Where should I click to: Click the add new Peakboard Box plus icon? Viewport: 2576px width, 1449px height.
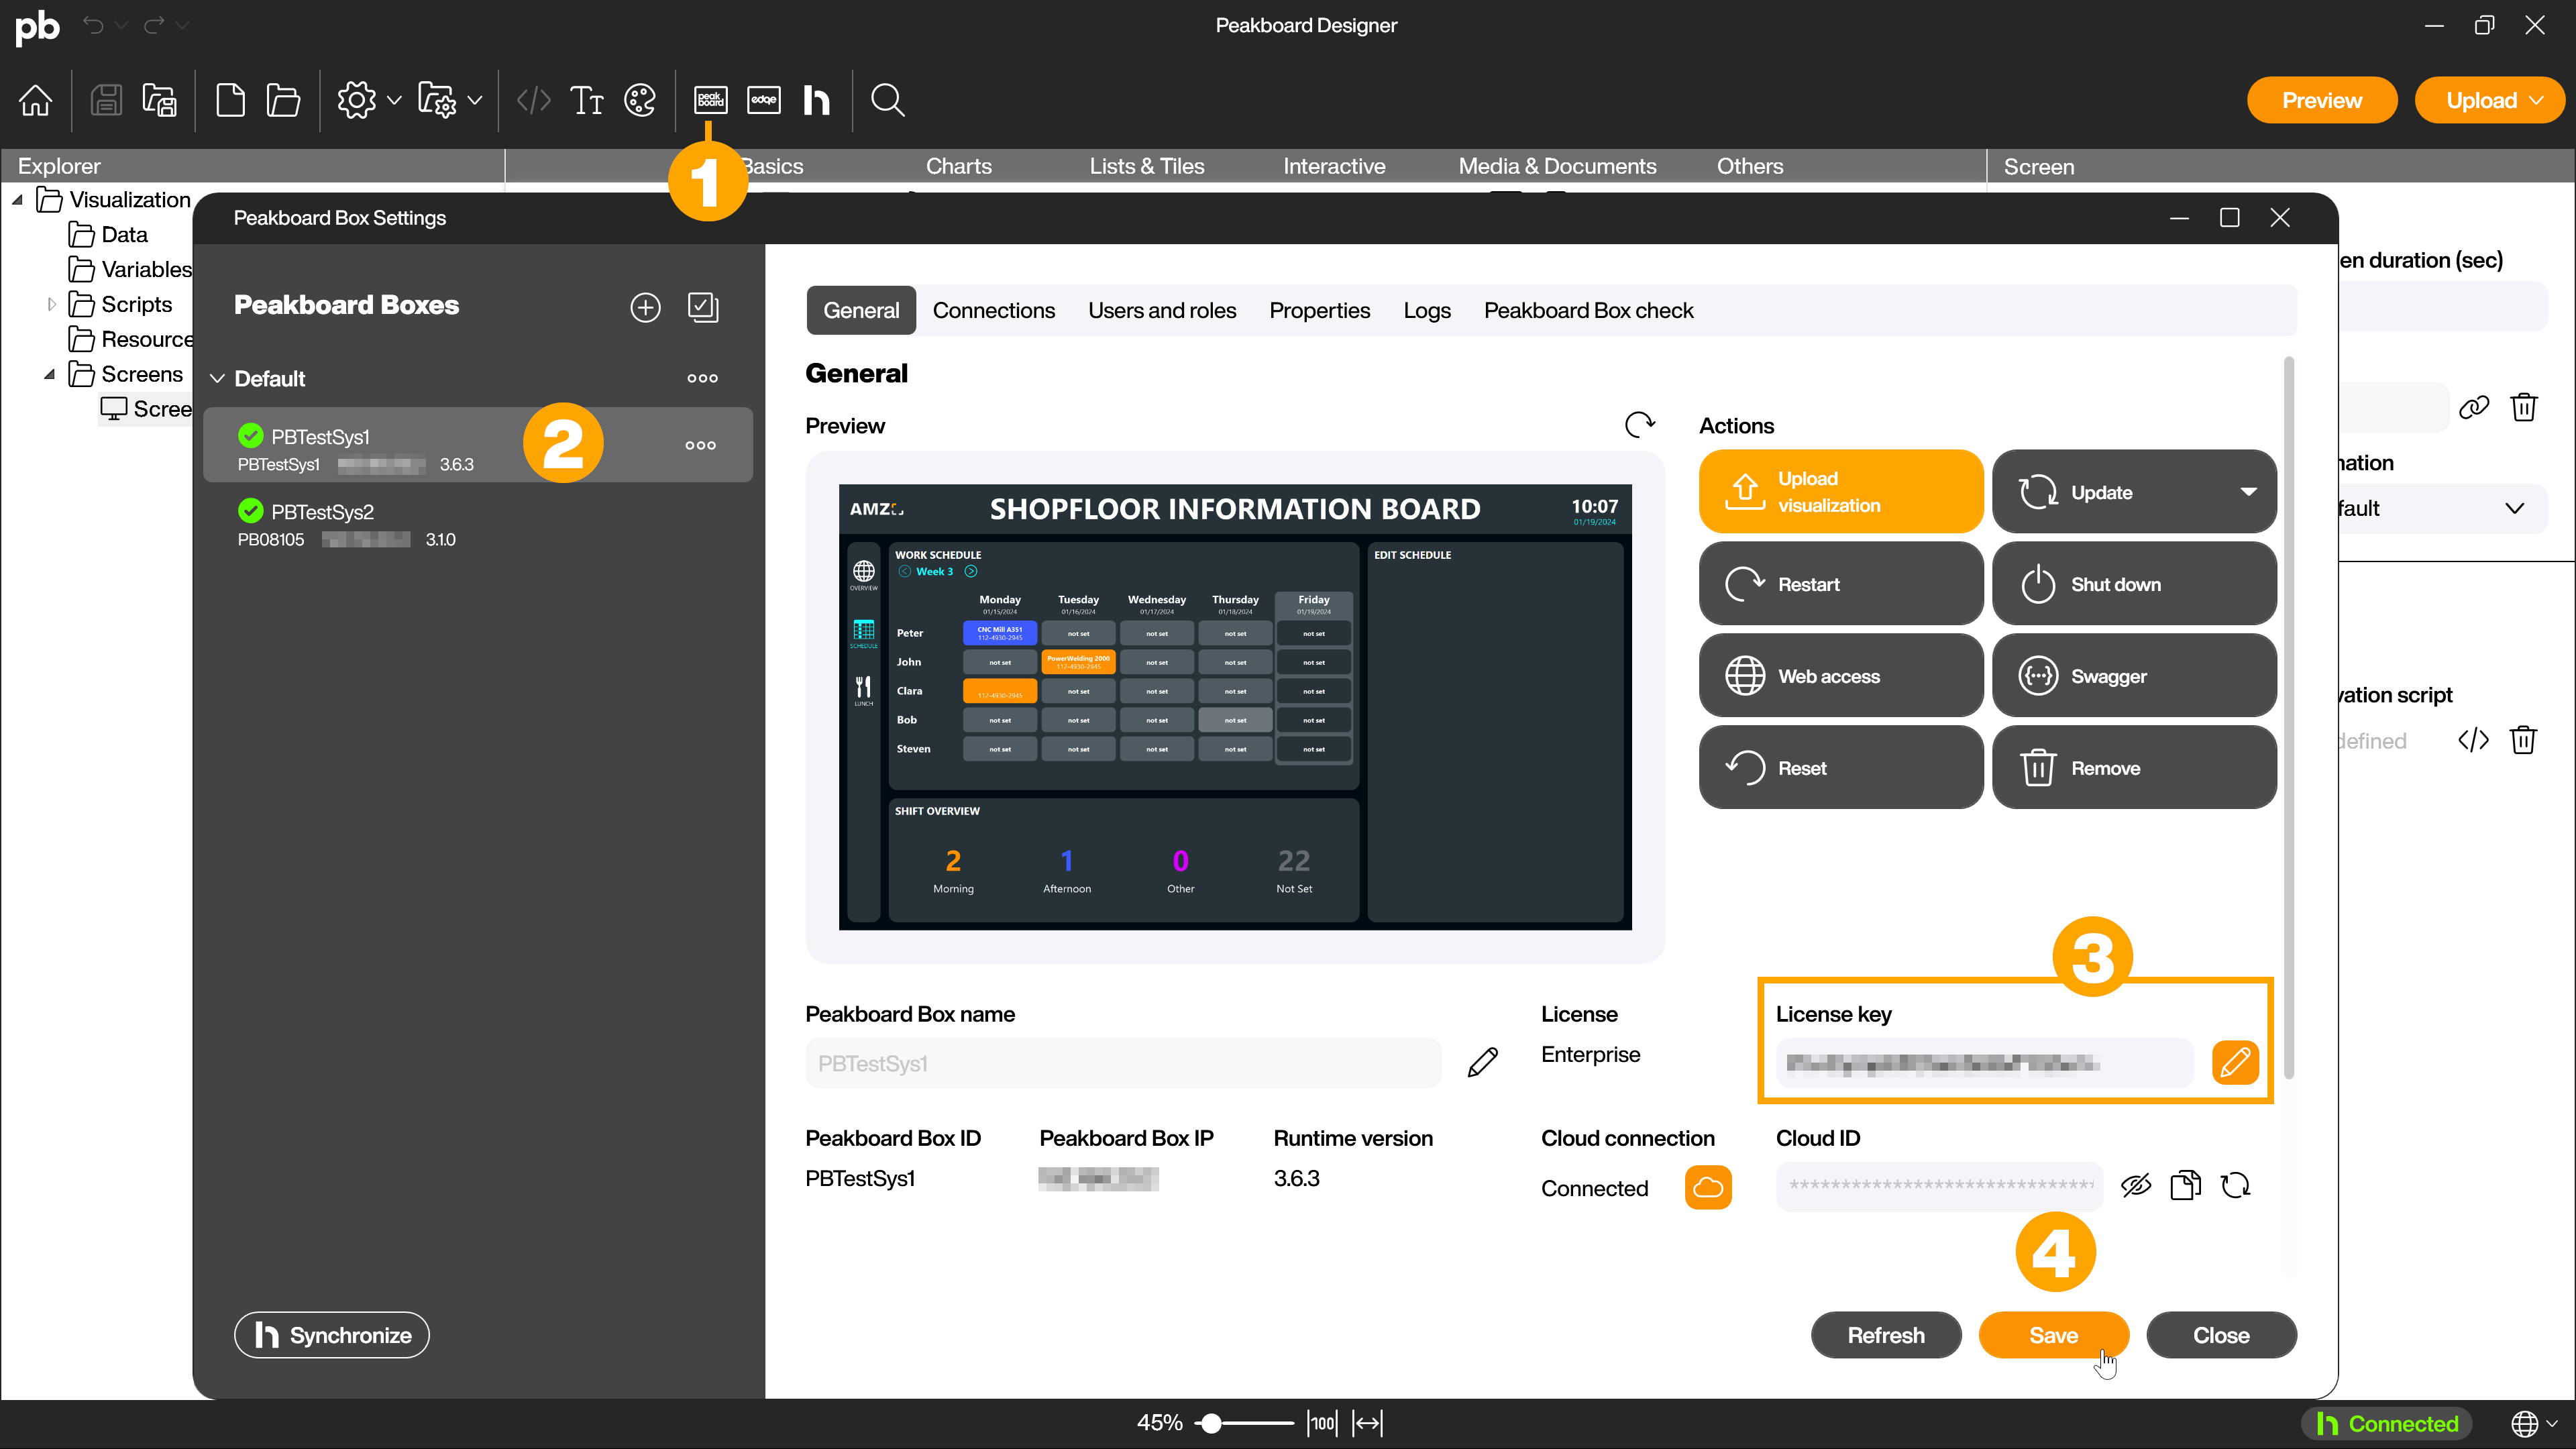[646, 306]
